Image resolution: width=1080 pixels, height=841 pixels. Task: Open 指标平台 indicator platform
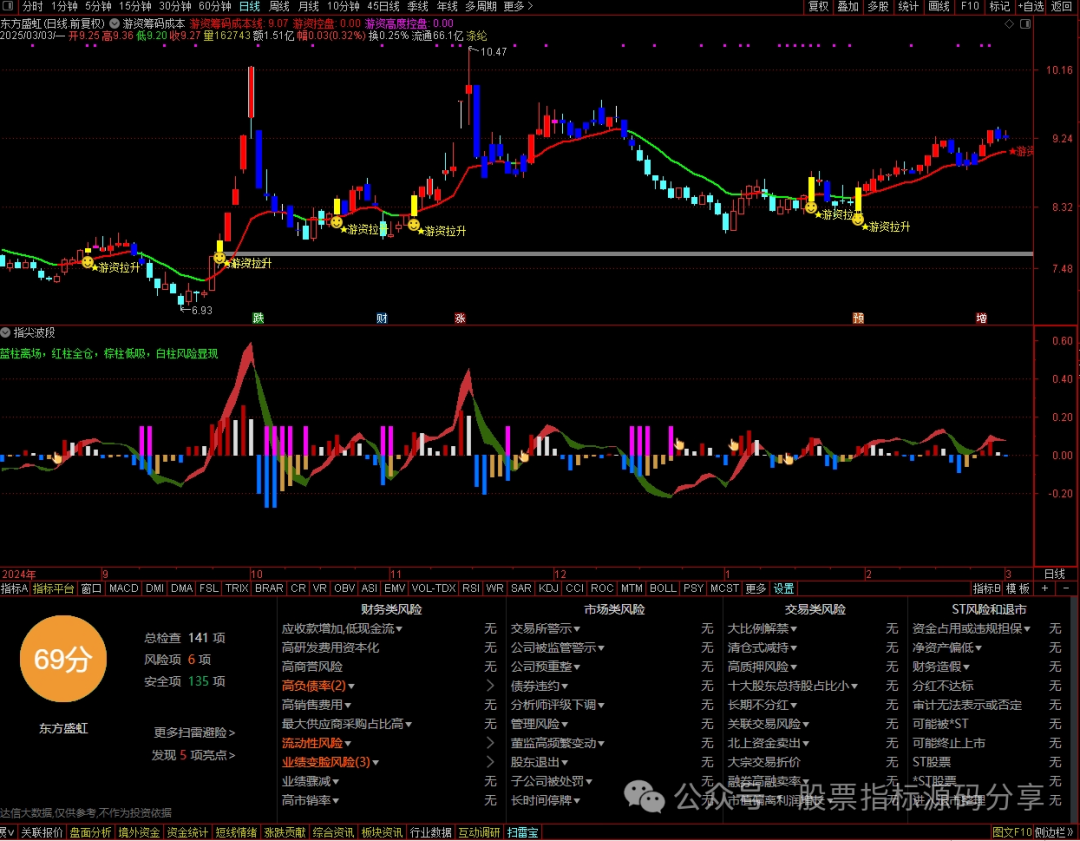(53, 588)
